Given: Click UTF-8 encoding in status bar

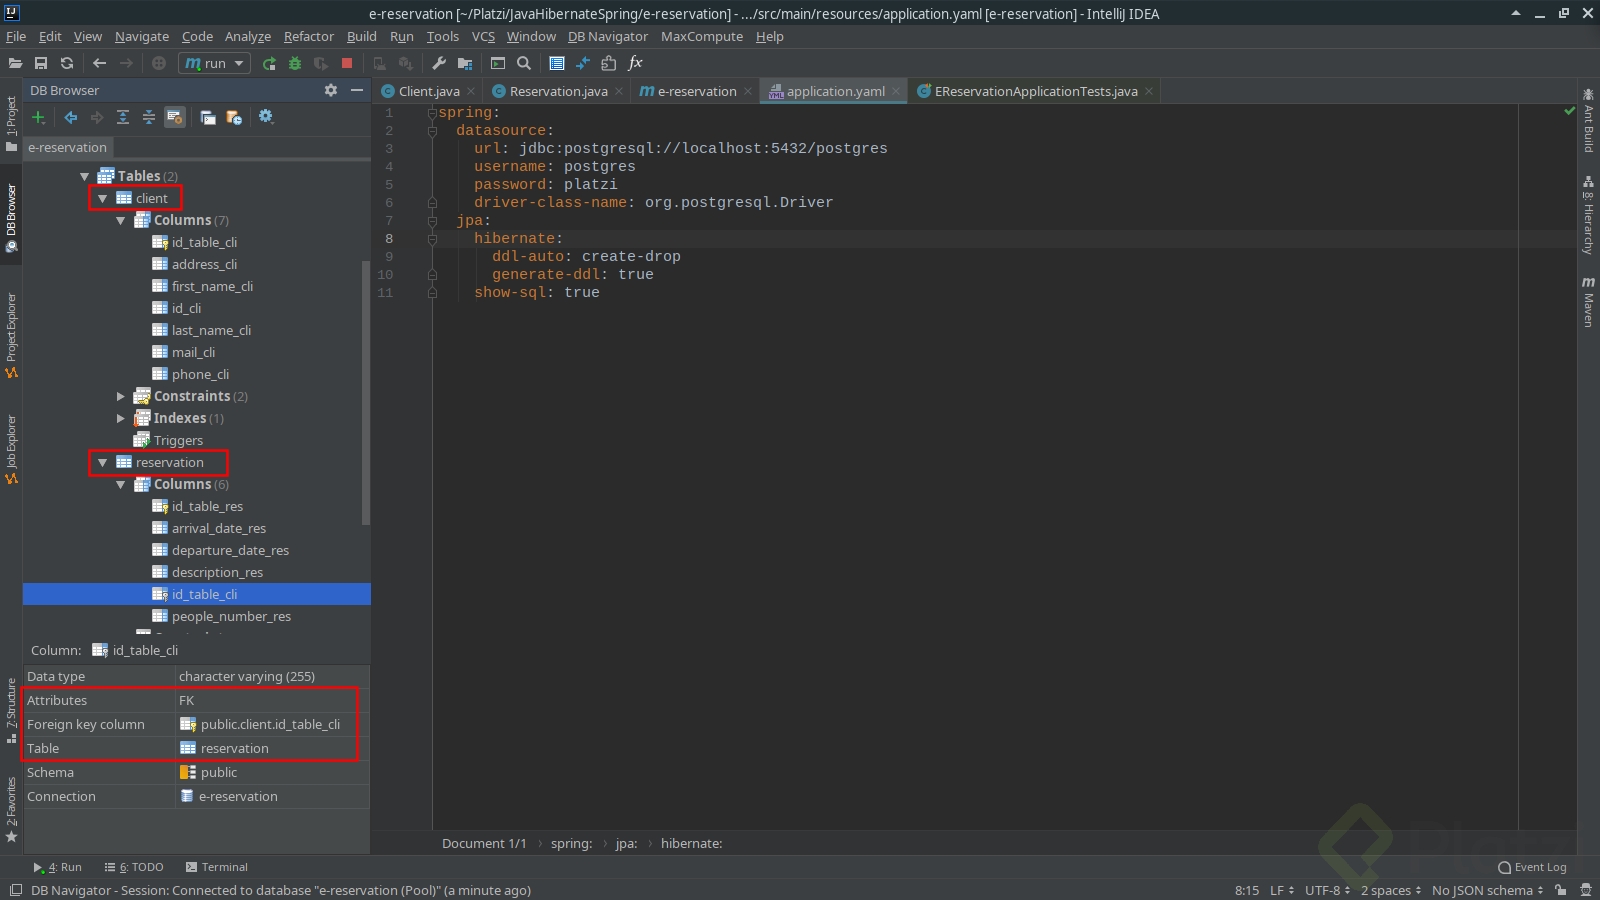Looking at the screenshot, I should [1327, 890].
